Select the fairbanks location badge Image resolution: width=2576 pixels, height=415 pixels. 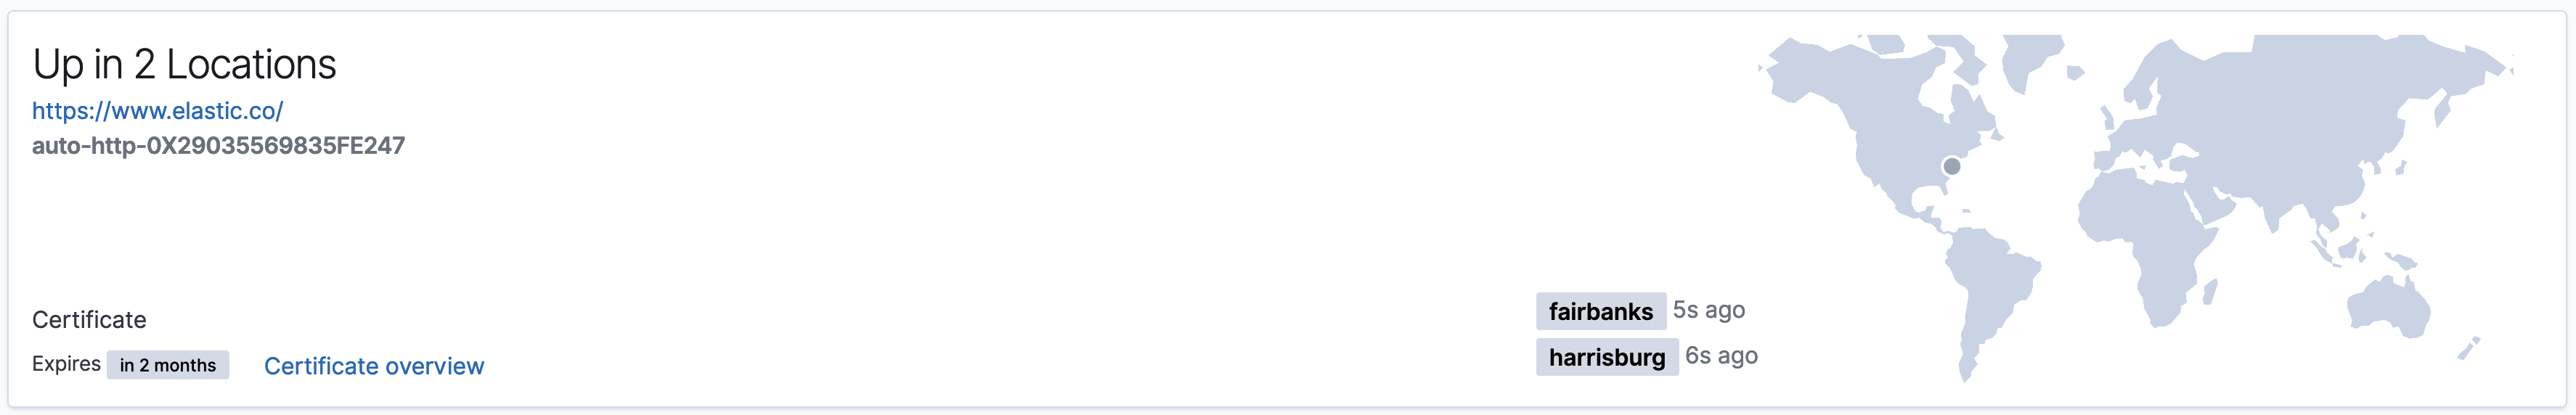1600,311
